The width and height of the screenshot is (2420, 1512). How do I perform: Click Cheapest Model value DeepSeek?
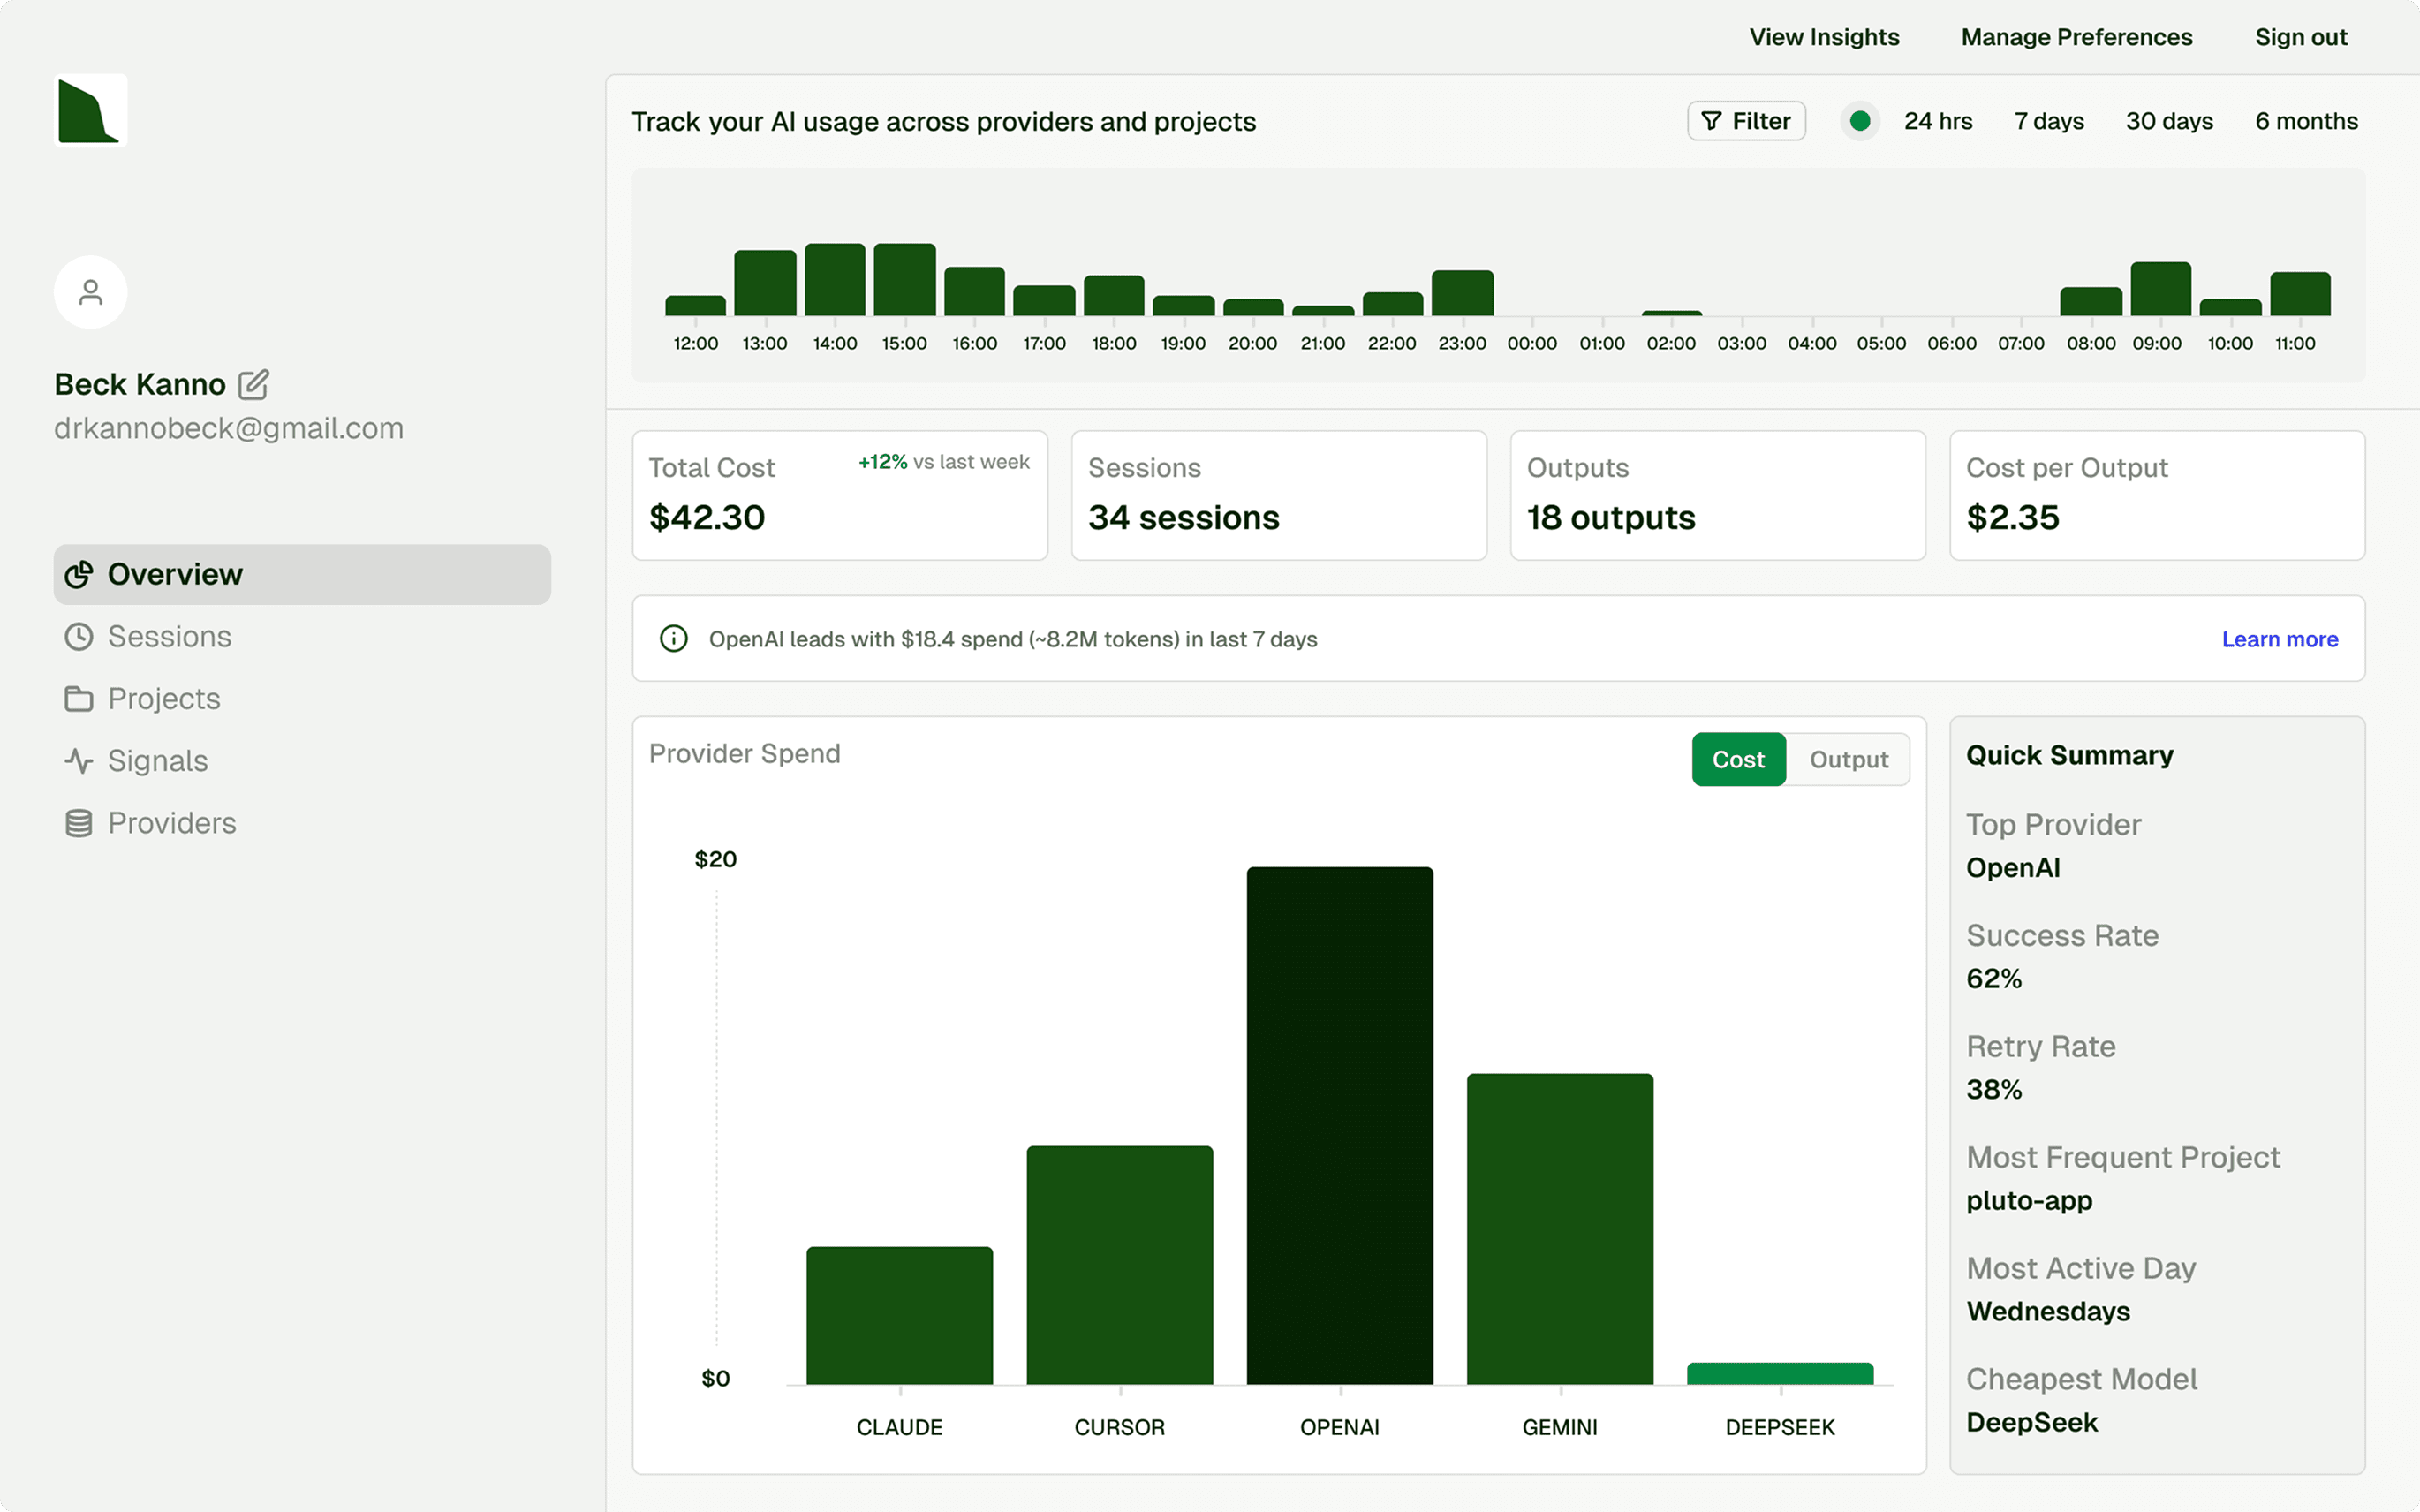point(2032,1423)
